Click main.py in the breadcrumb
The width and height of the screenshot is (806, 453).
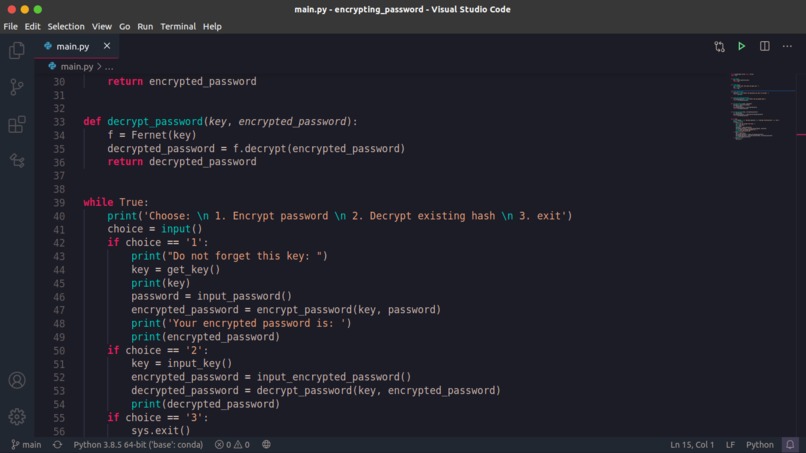point(77,67)
